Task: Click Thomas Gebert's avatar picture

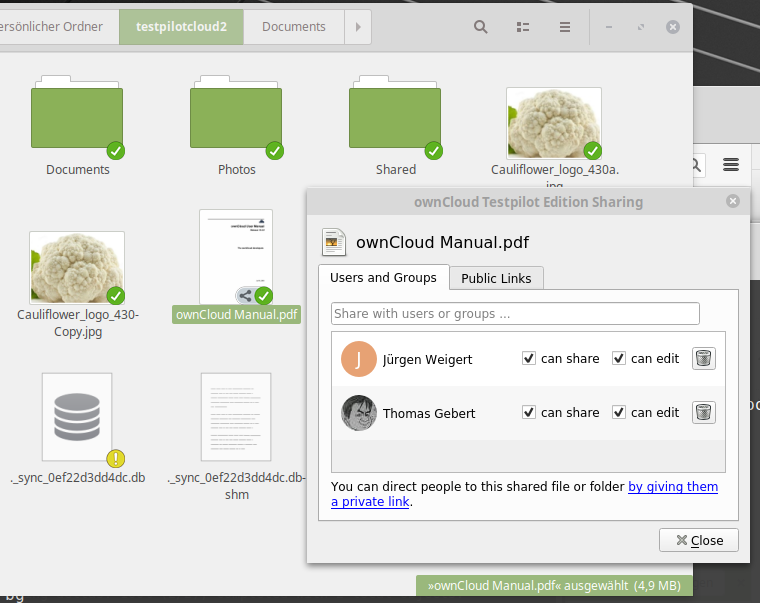Action: (359, 413)
